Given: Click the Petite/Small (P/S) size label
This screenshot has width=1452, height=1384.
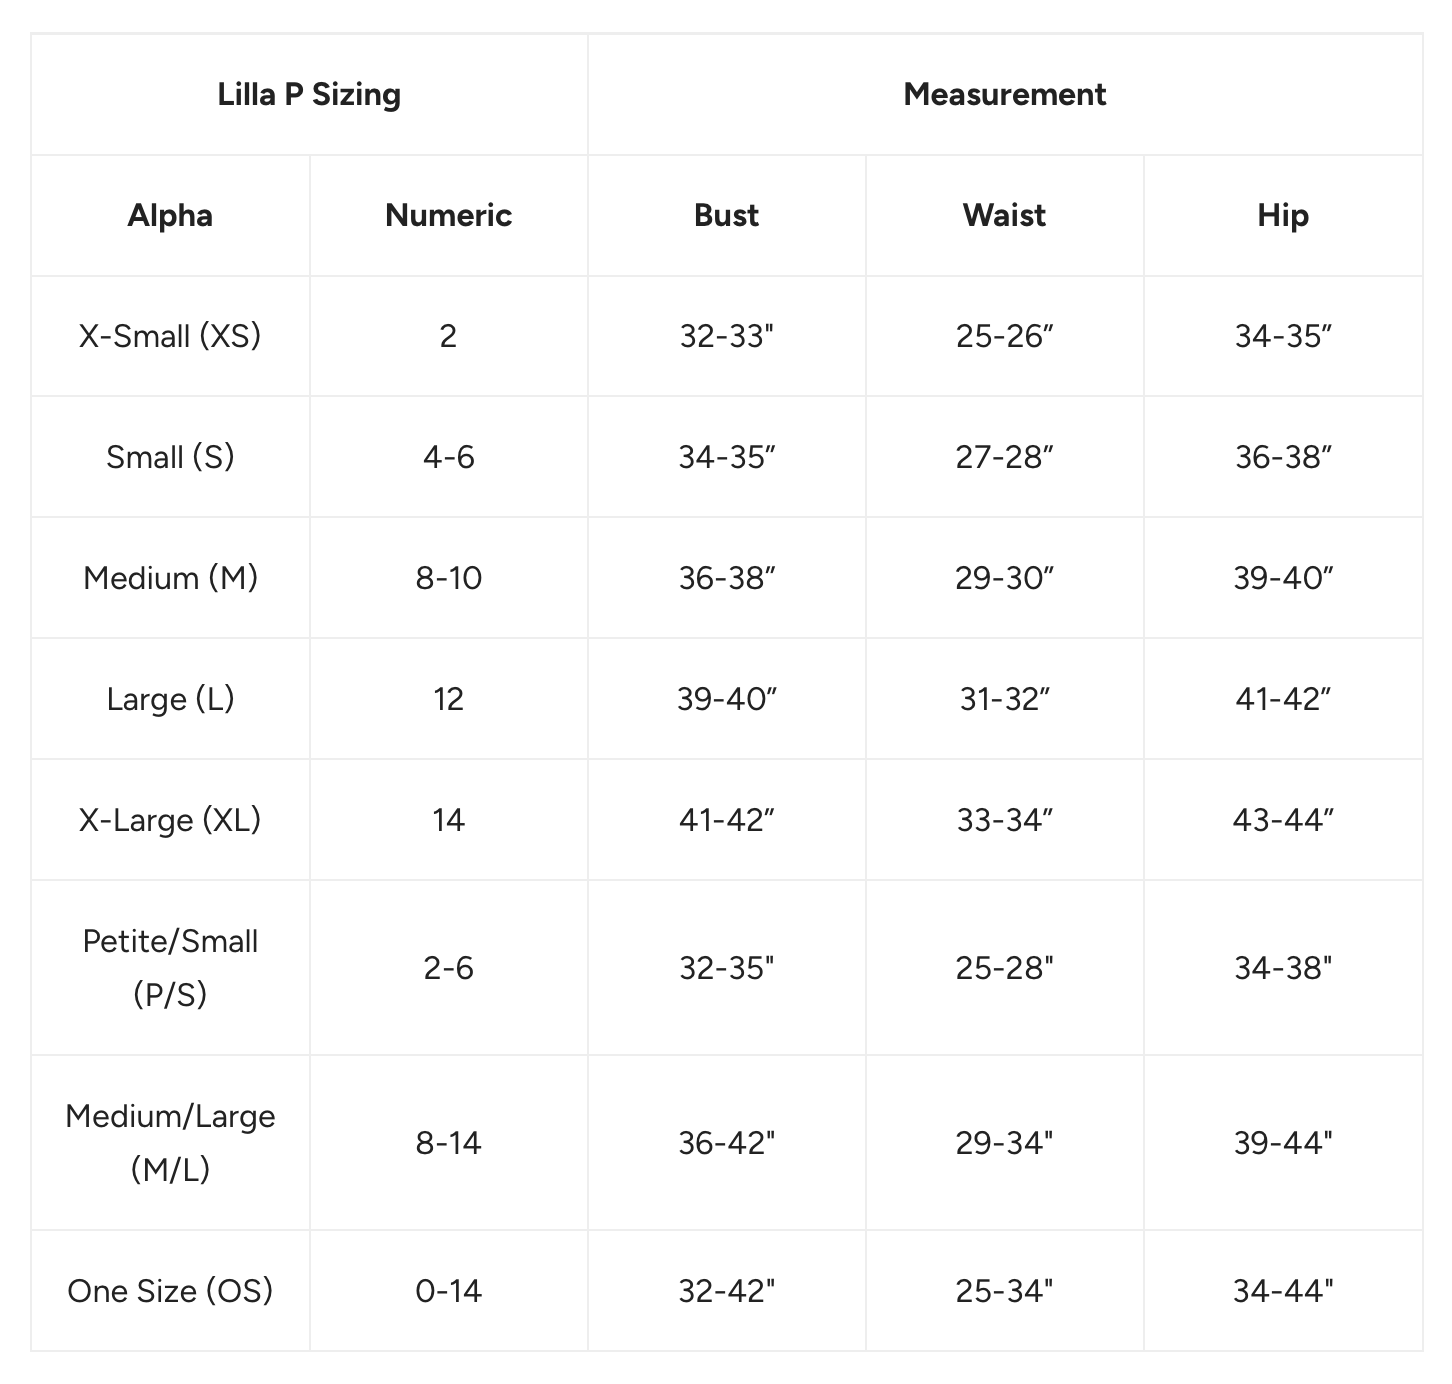Looking at the screenshot, I should [170, 967].
